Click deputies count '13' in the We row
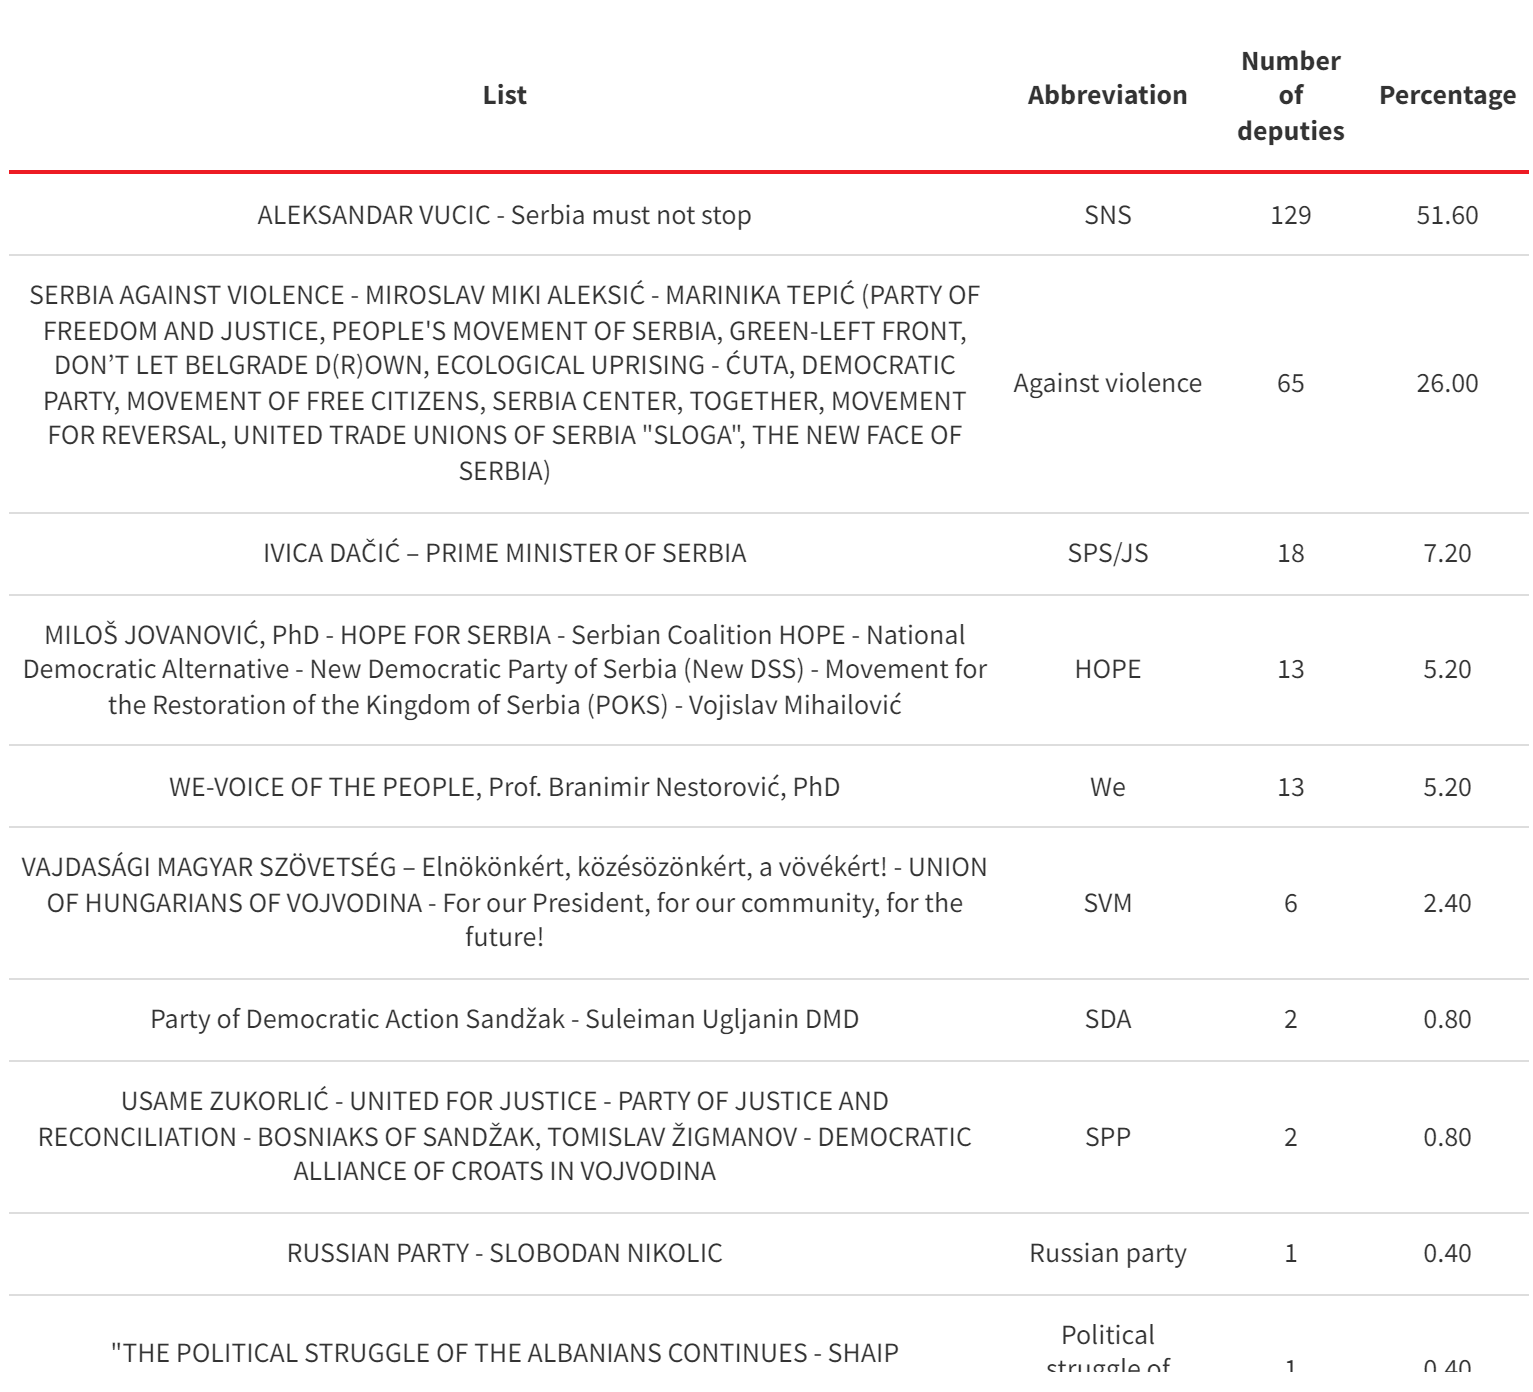 (1290, 787)
